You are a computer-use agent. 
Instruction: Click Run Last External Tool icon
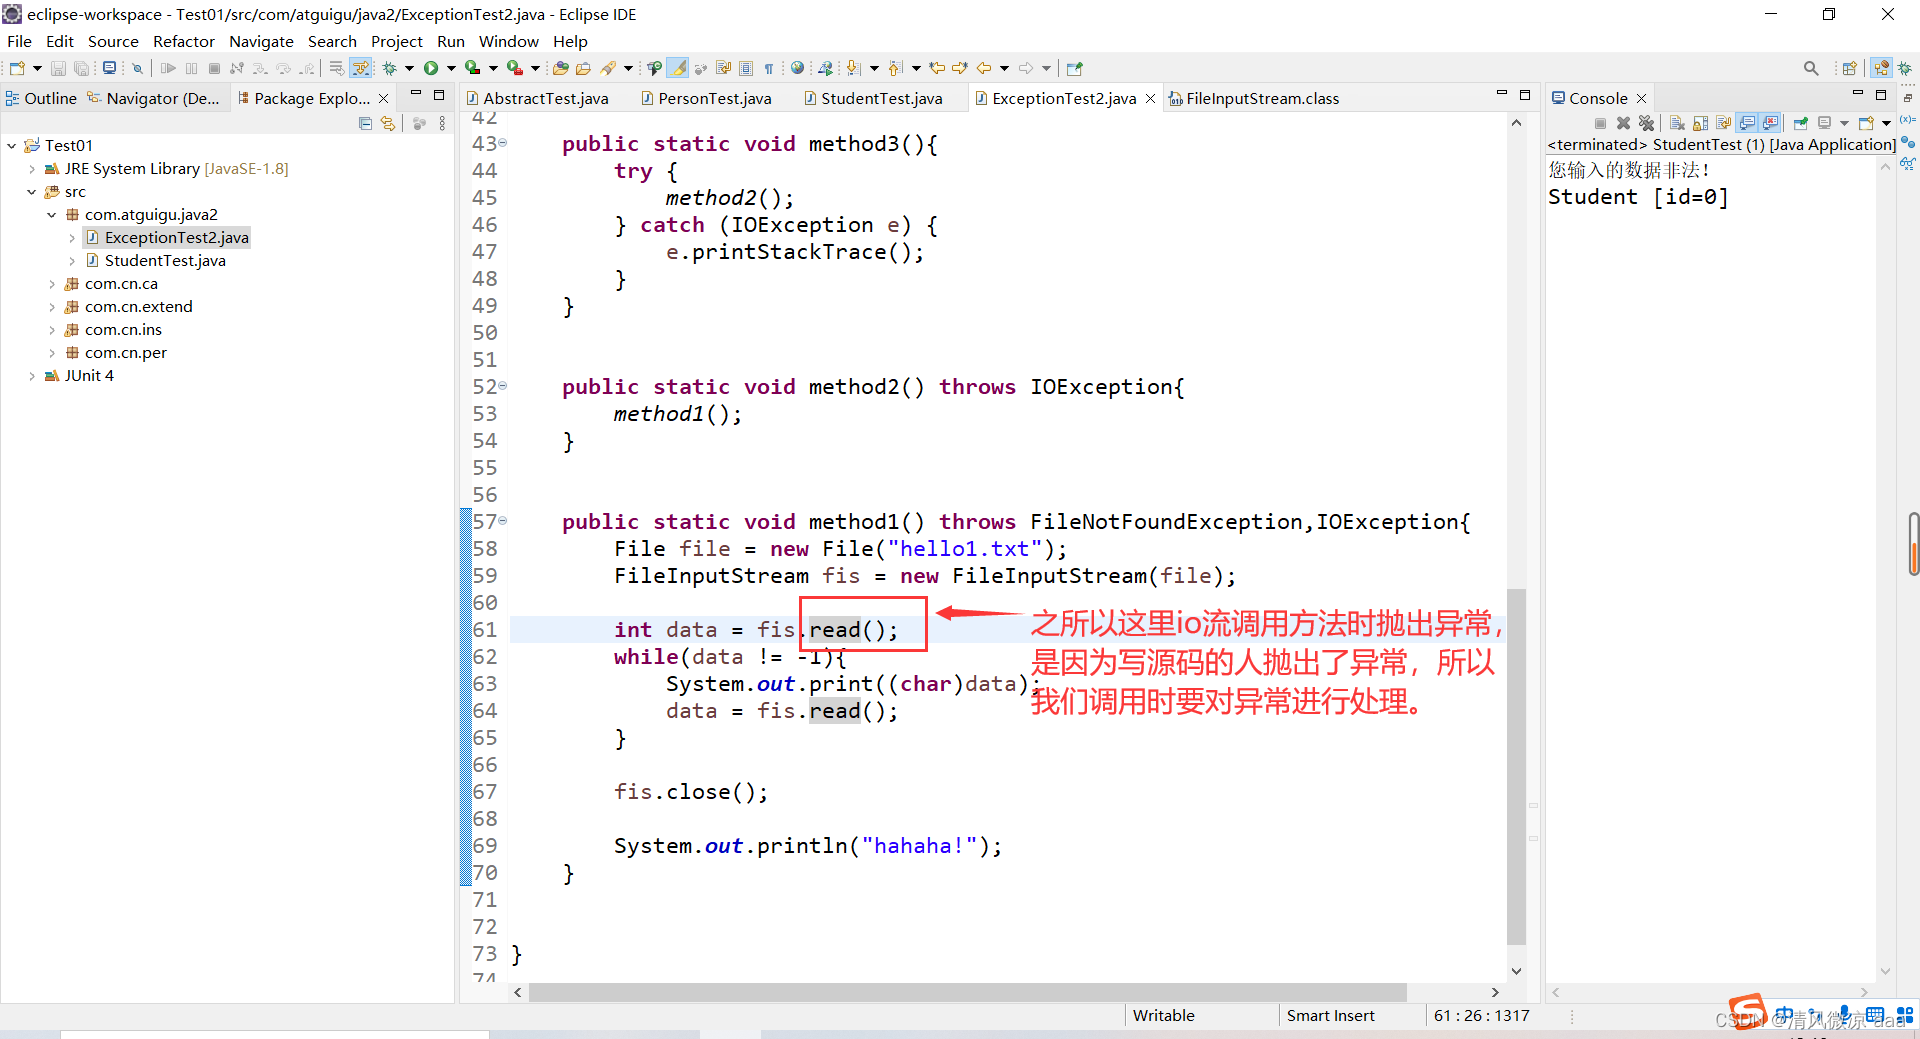click(x=514, y=68)
